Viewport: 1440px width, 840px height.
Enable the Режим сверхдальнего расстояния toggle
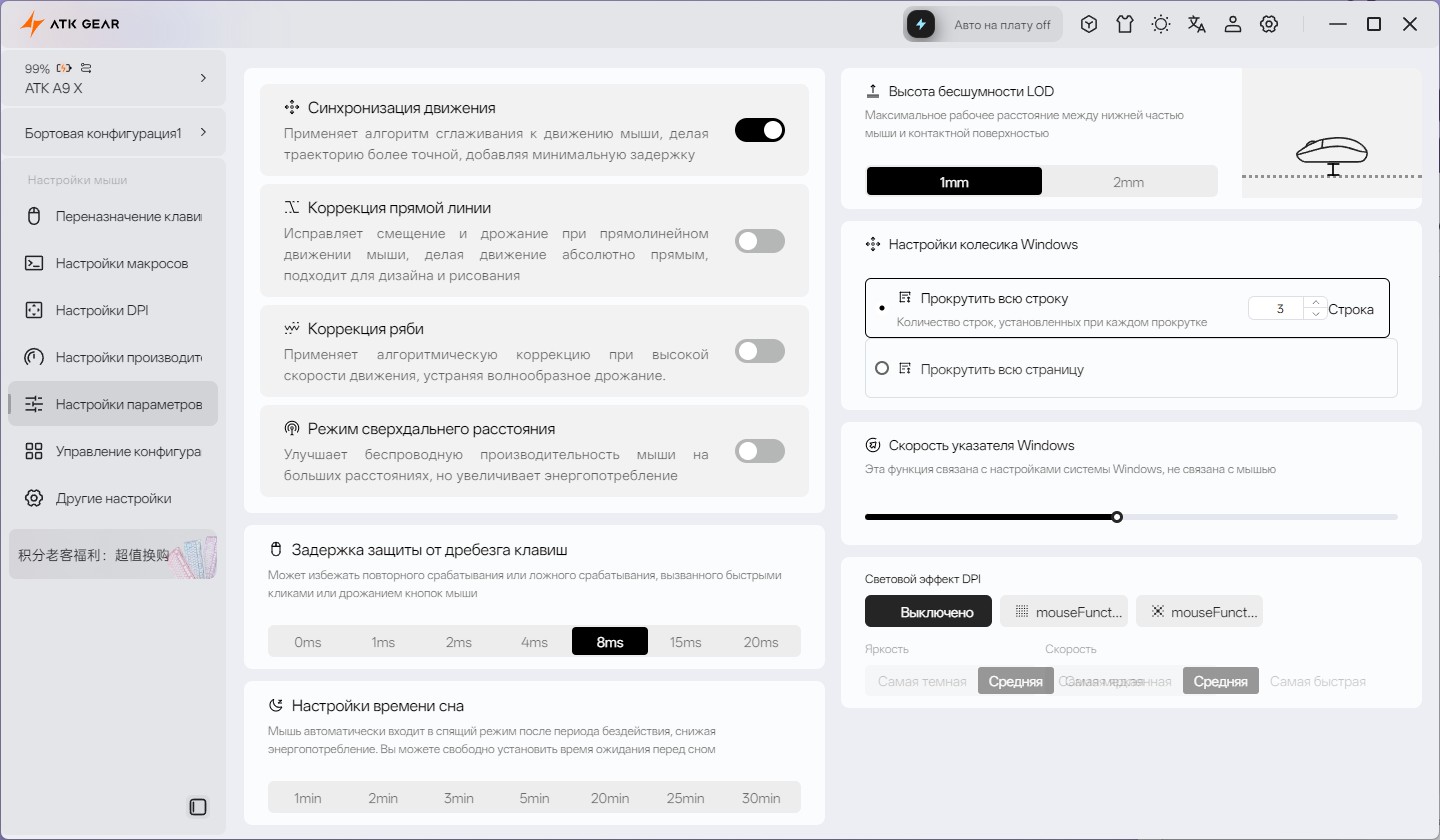(x=760, y=451)
